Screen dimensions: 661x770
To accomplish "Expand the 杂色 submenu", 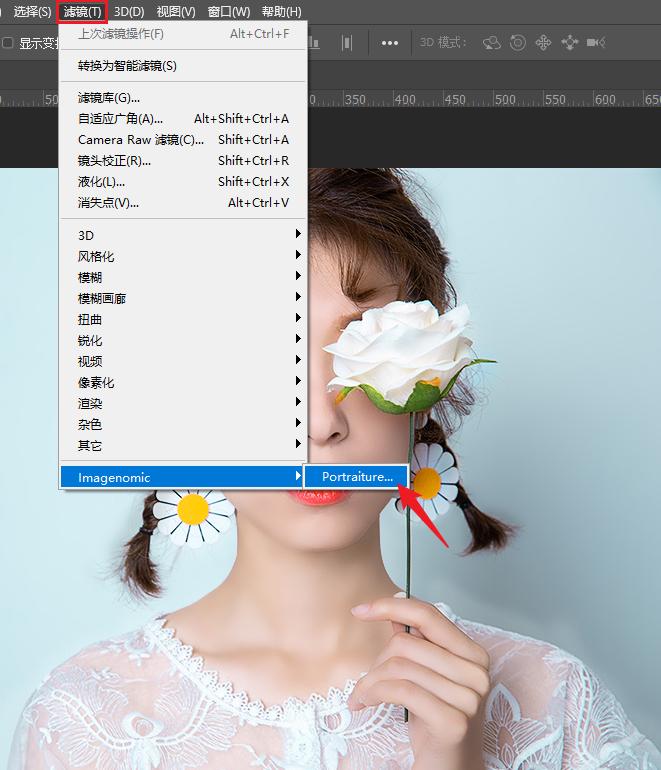I will point(183,424).
